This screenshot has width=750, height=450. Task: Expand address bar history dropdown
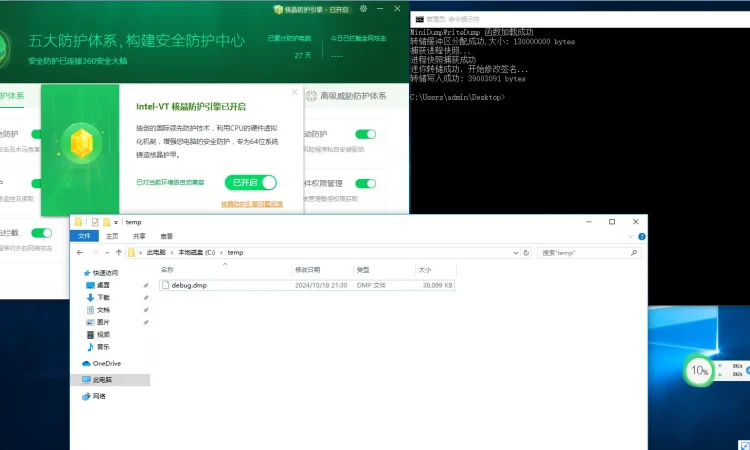tap(516, 252)
